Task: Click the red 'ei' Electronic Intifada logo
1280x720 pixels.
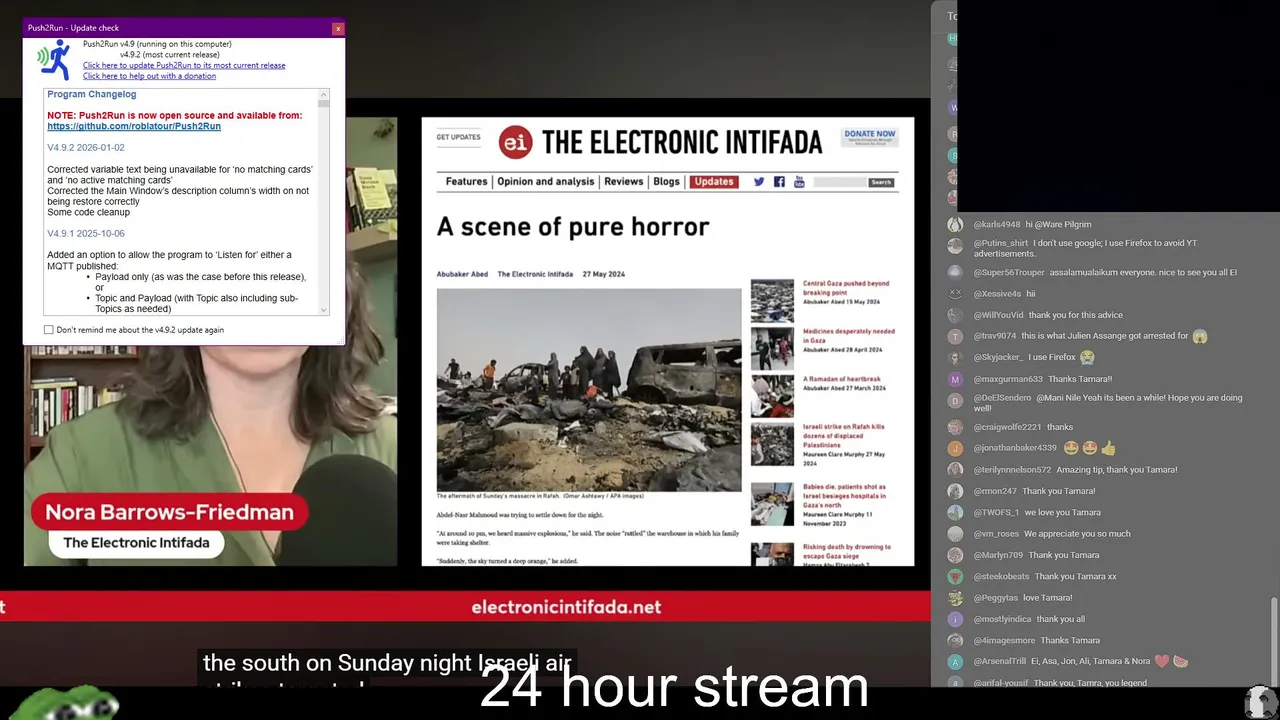Action: (515, 142)
